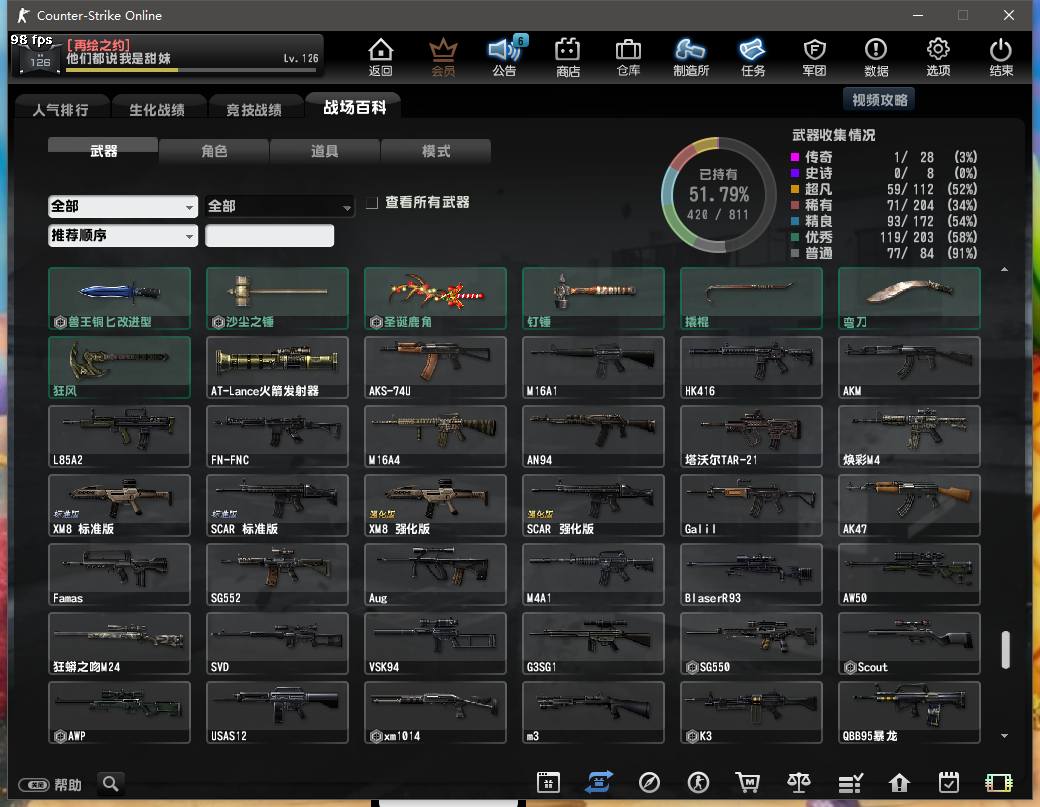Expand the first 全部 category dropdown
Screen dimensions: 1040x807
pyautogui.click(x=123, y=206)
